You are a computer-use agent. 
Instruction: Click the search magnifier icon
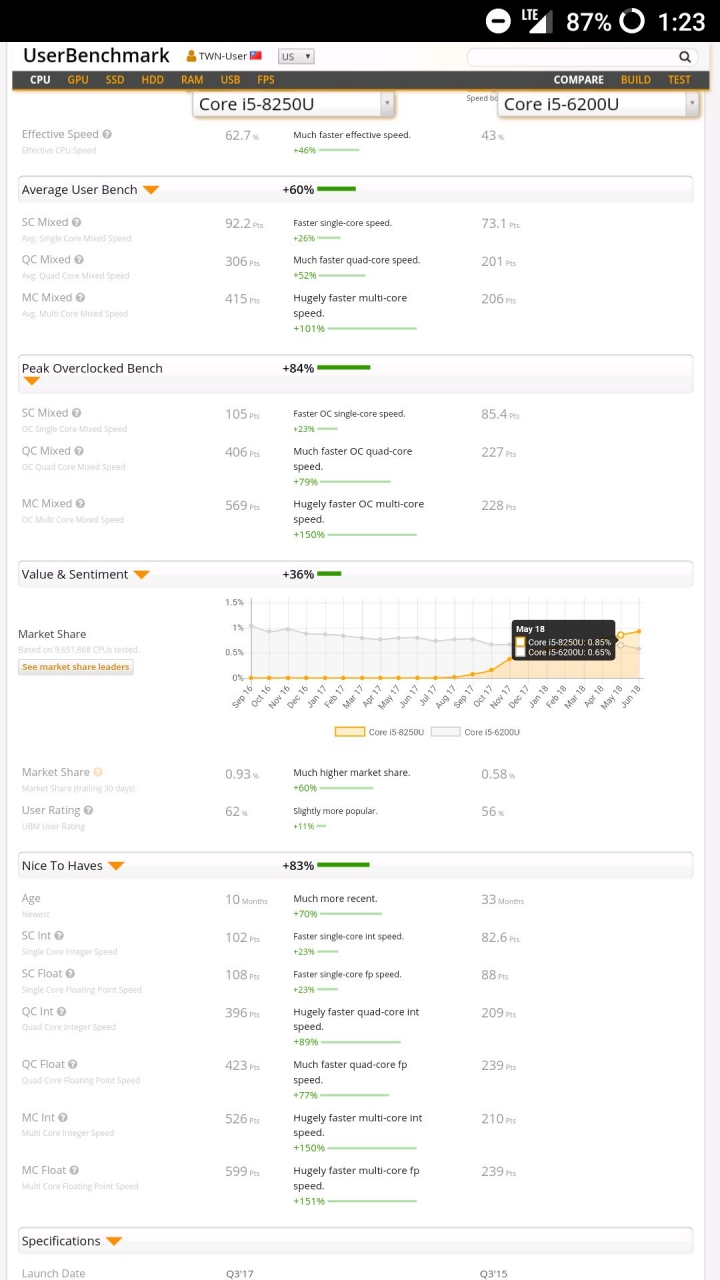685,57
